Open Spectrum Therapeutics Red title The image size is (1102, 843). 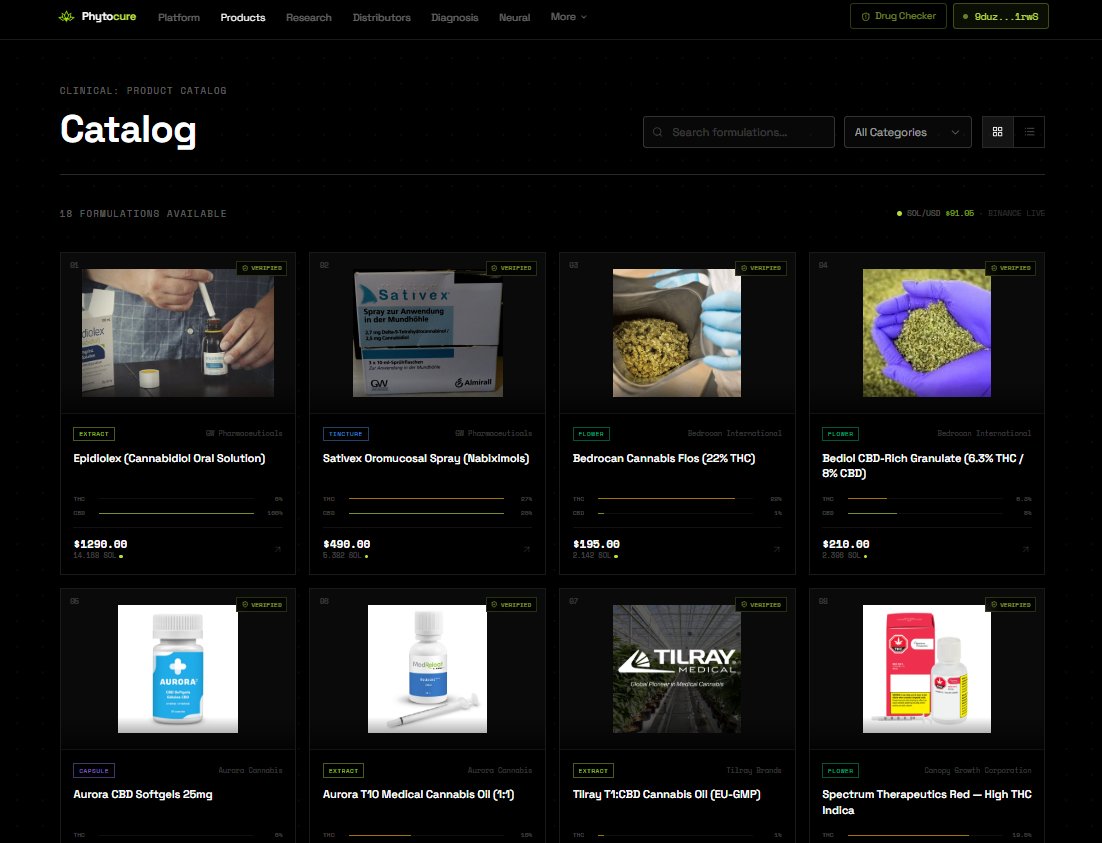(927, 802)
